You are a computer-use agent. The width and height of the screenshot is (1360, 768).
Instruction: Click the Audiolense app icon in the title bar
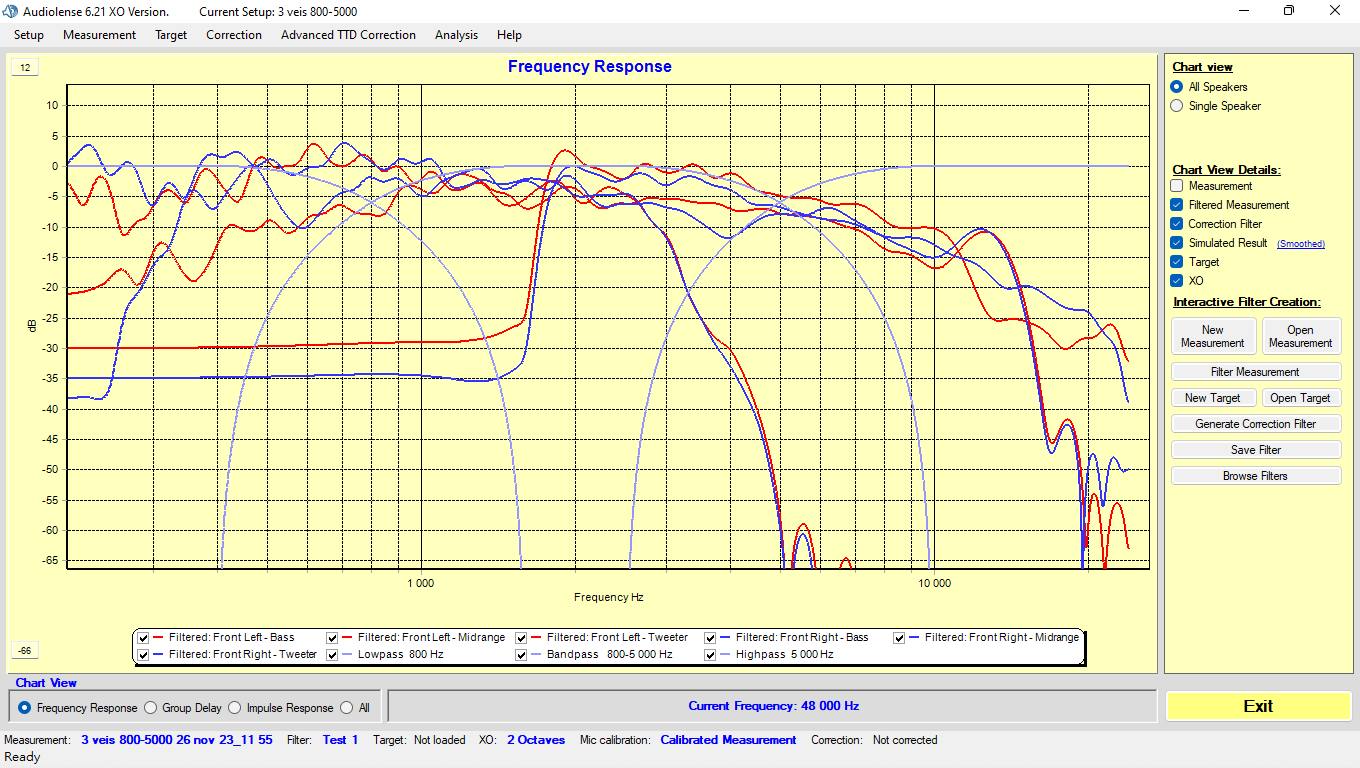[x=11, y=11]
